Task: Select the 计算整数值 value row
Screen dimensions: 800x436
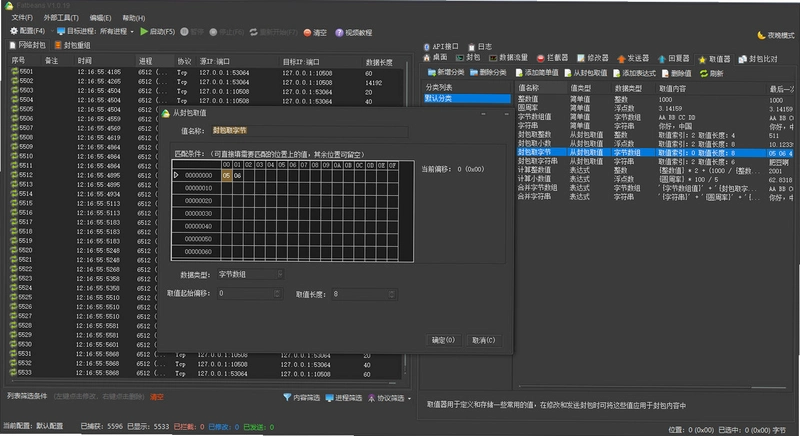Action: (655, 170)
